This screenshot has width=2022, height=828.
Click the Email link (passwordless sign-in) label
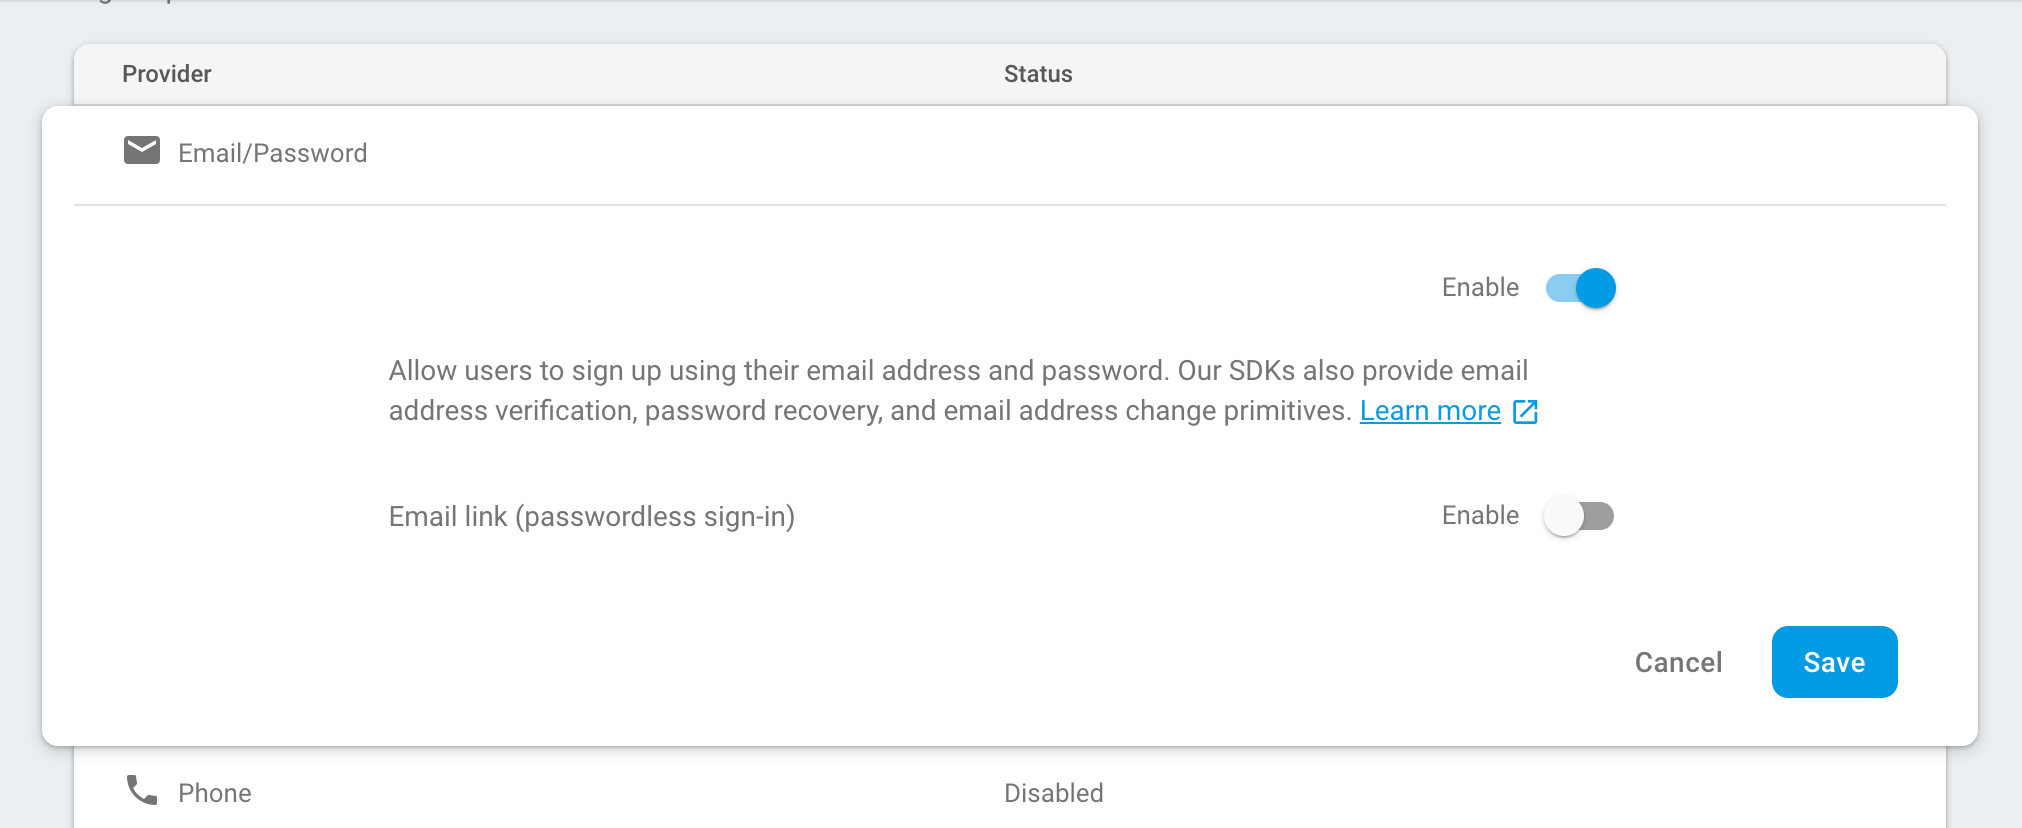click(591, 517)
